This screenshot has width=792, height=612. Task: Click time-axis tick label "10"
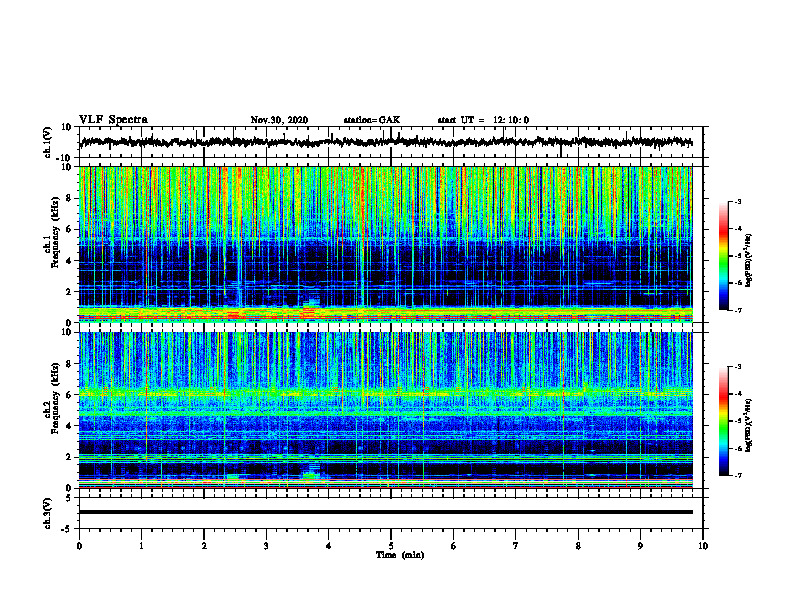[x=703, y=546]
